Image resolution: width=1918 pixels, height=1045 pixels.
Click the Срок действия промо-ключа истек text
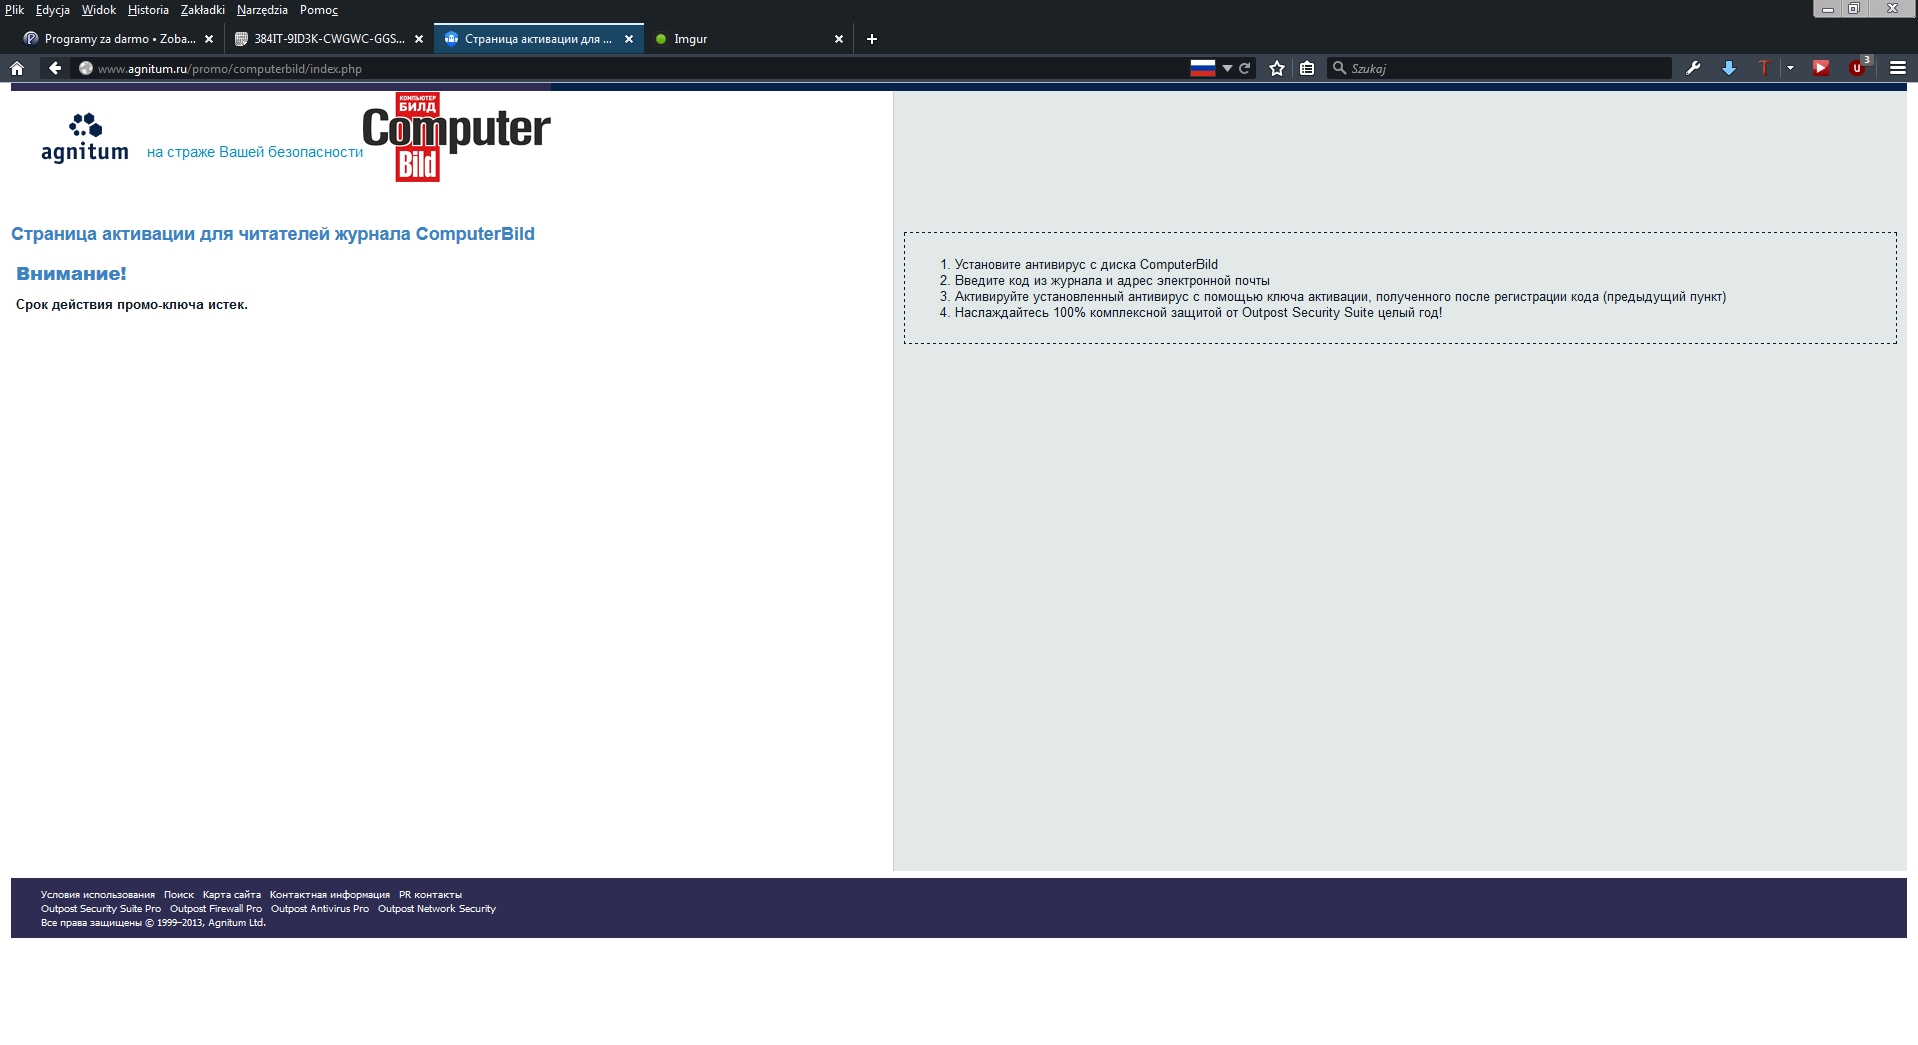tap(132, 305)
